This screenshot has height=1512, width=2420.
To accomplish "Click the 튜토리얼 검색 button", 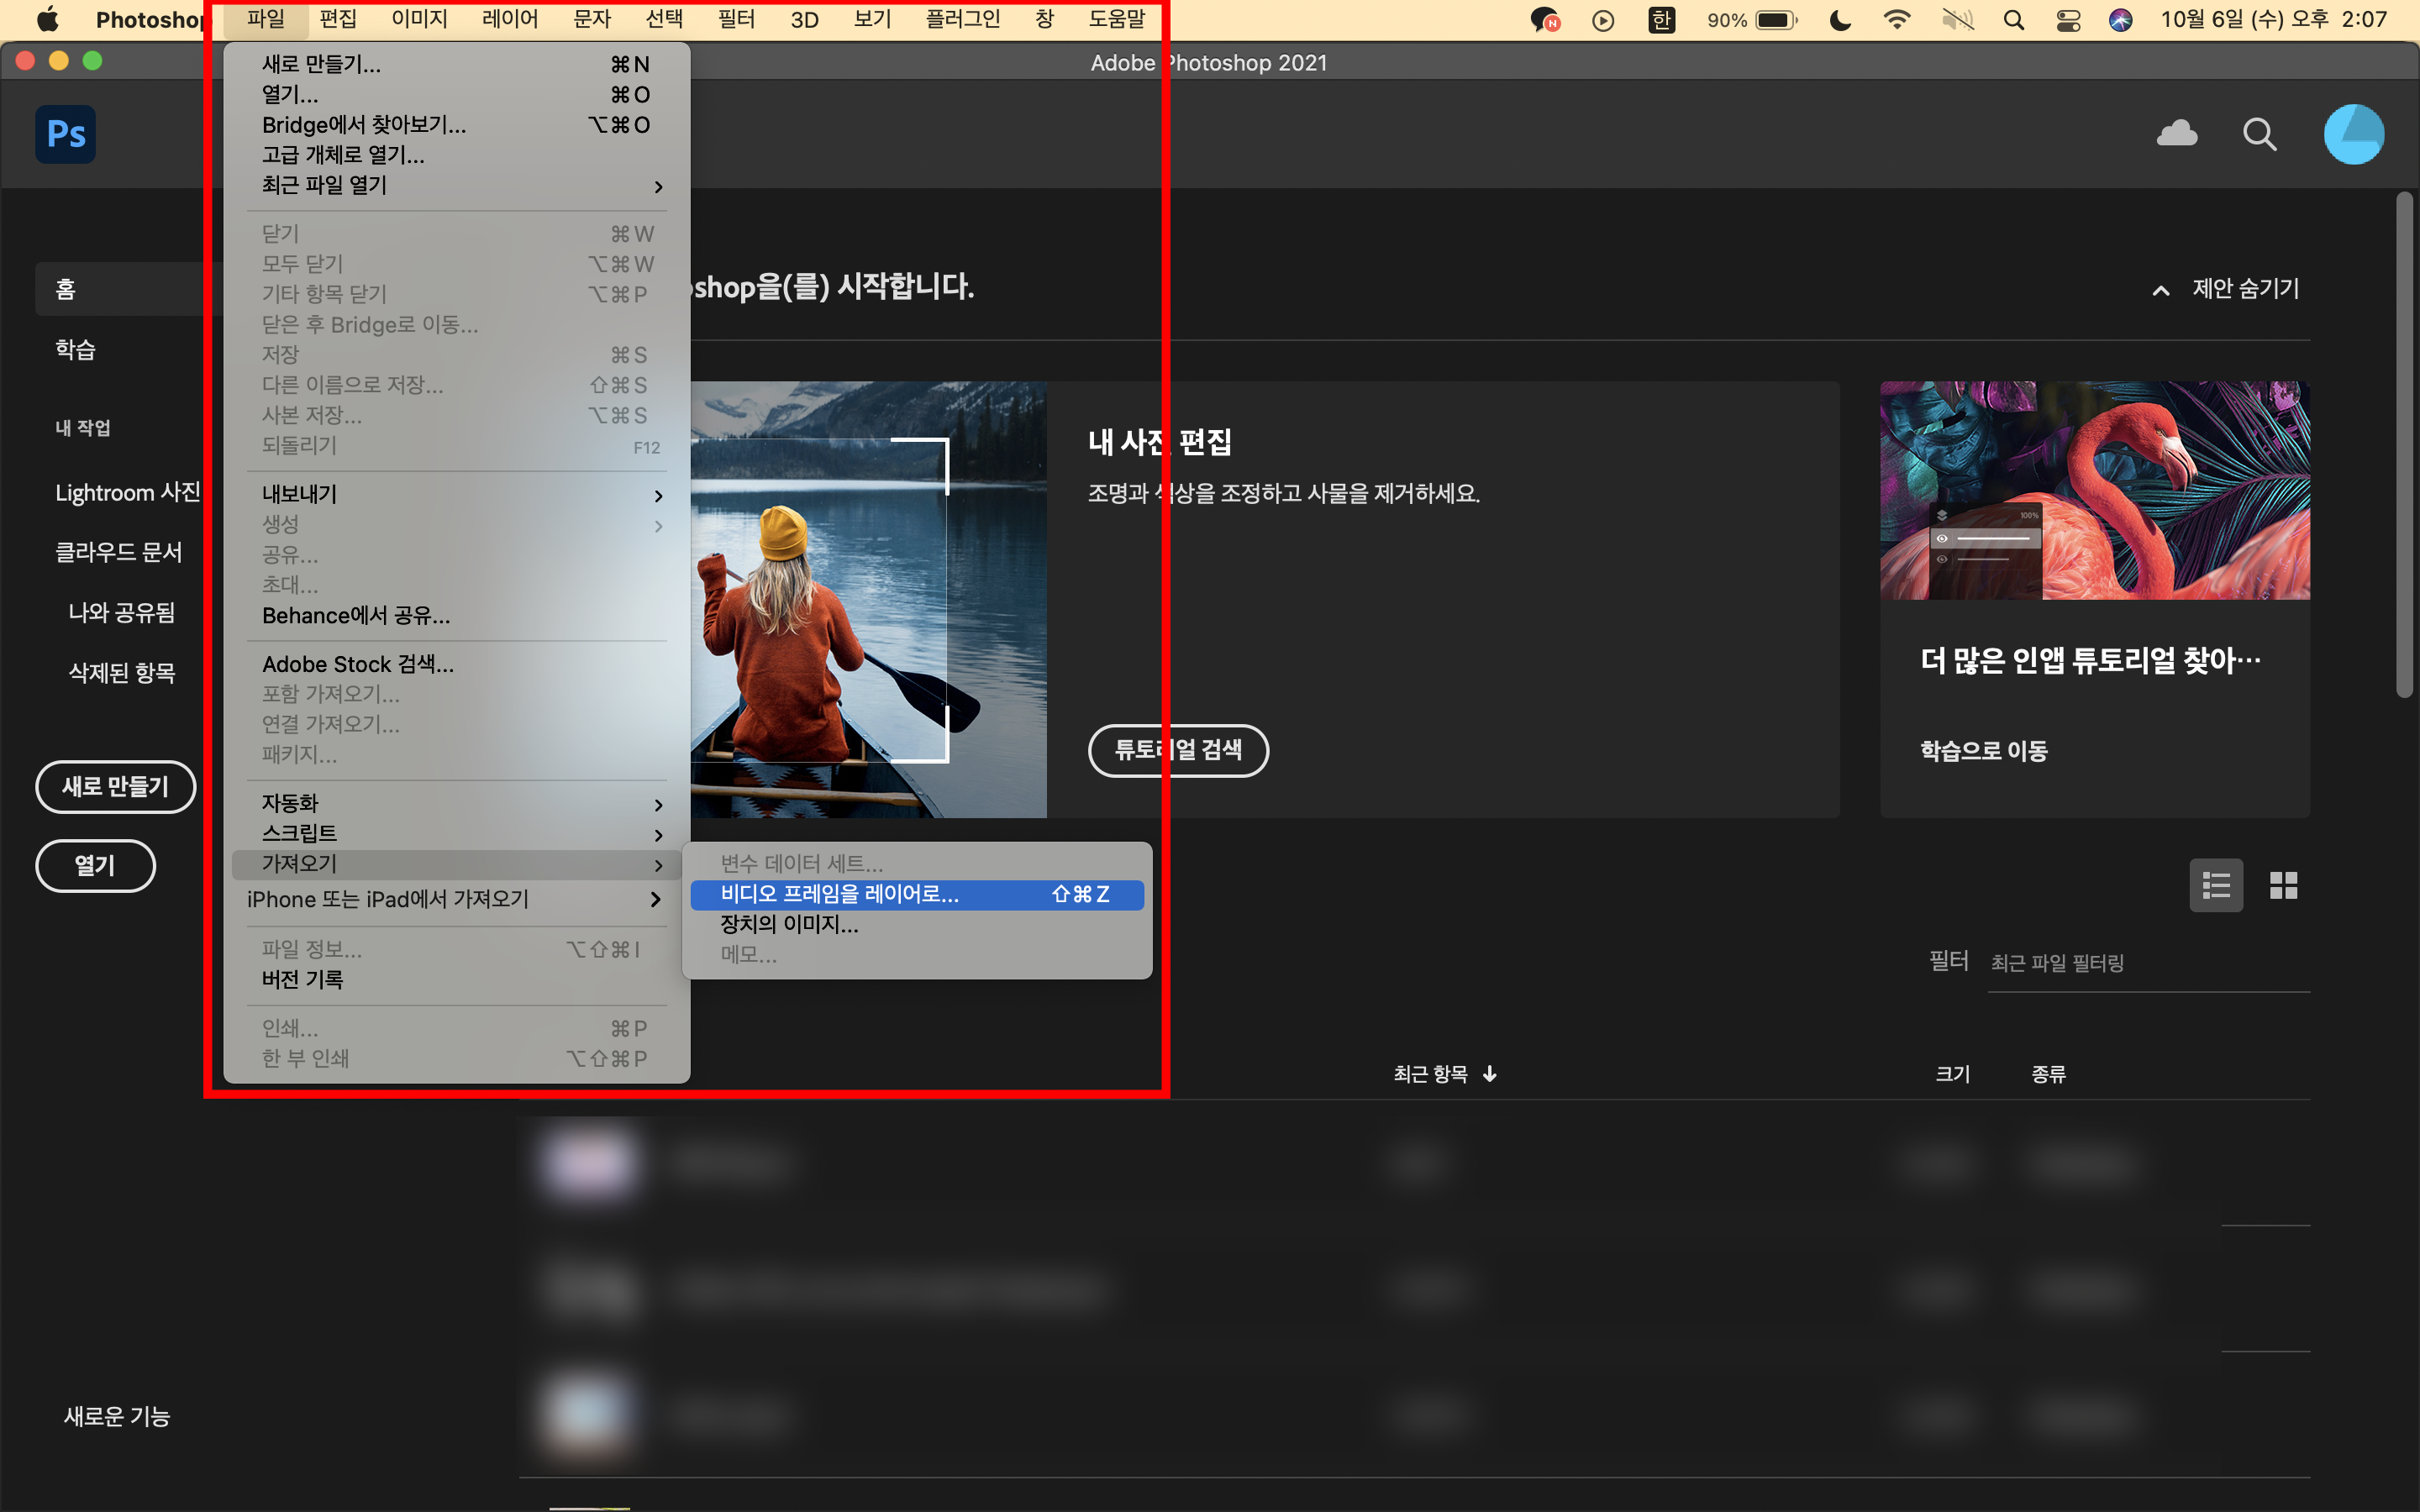I will point(1178,750).
